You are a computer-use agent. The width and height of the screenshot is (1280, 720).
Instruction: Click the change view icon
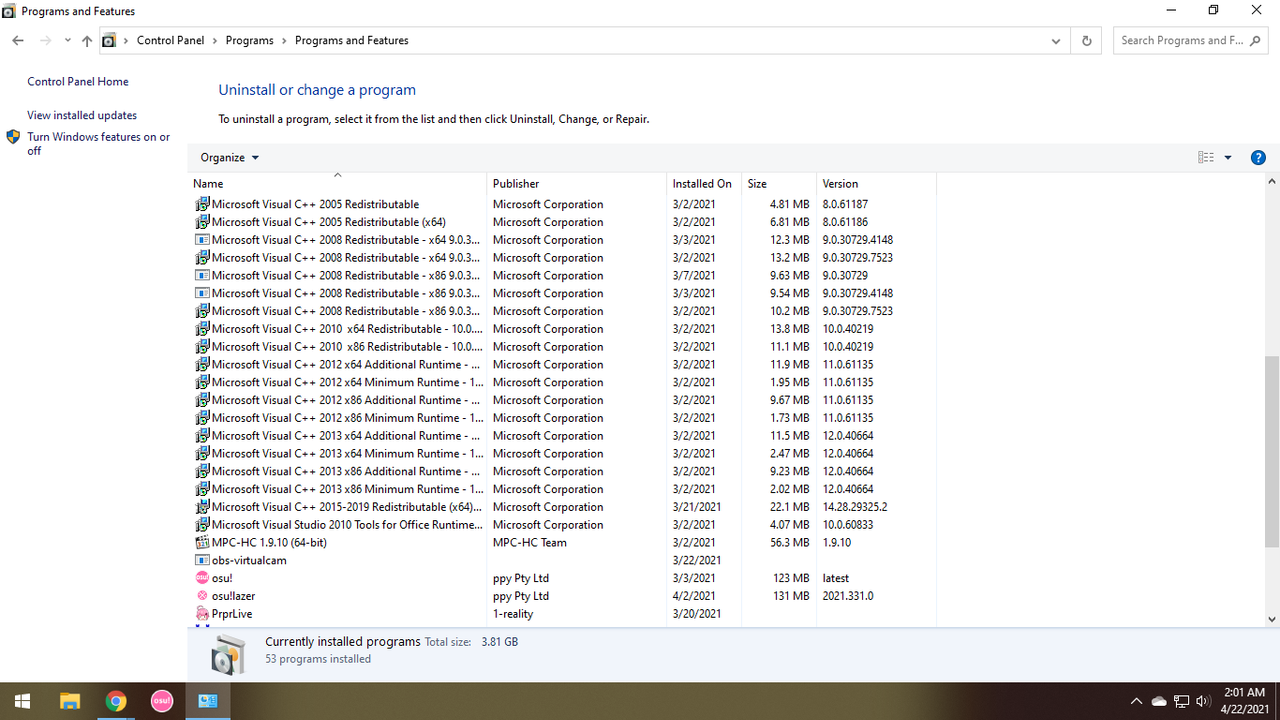[x=1206, y=158]
